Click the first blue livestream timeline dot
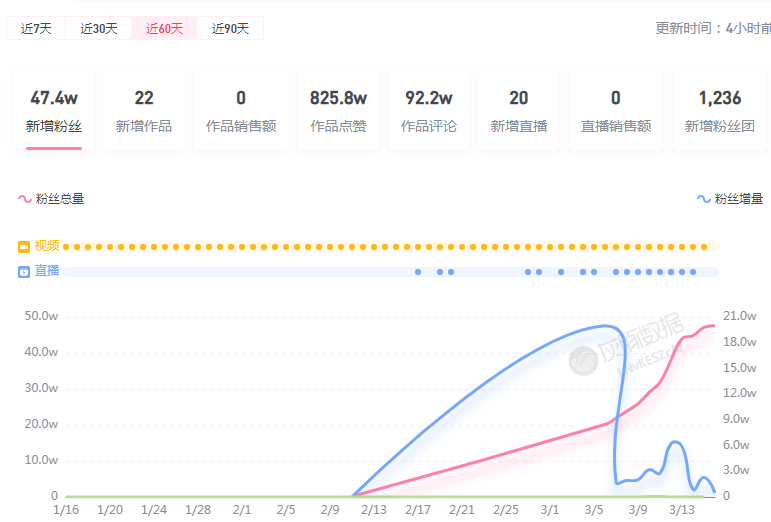This screenshot has width=771, height=522. point(418,272)
